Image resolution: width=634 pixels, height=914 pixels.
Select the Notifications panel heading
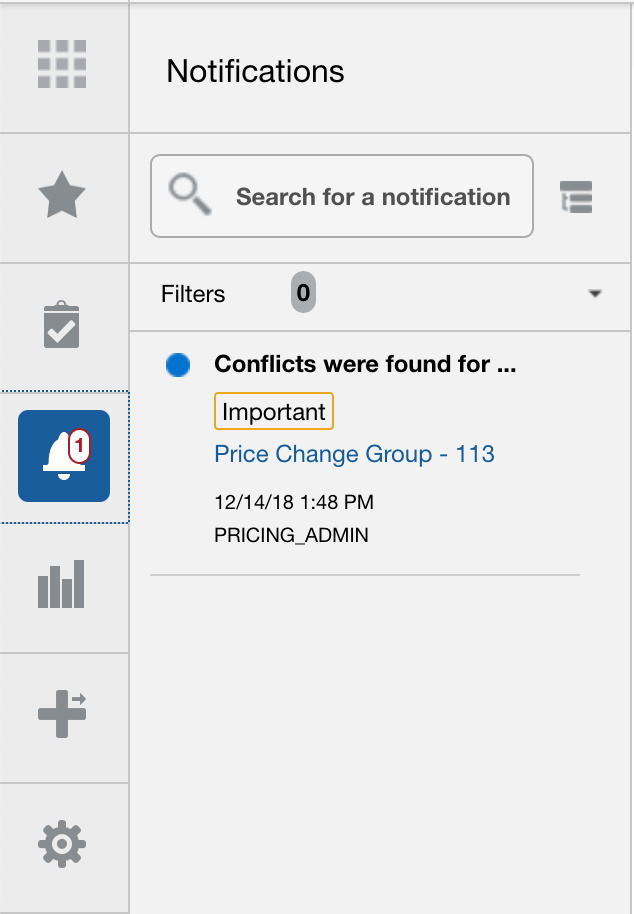click(257, 71)
